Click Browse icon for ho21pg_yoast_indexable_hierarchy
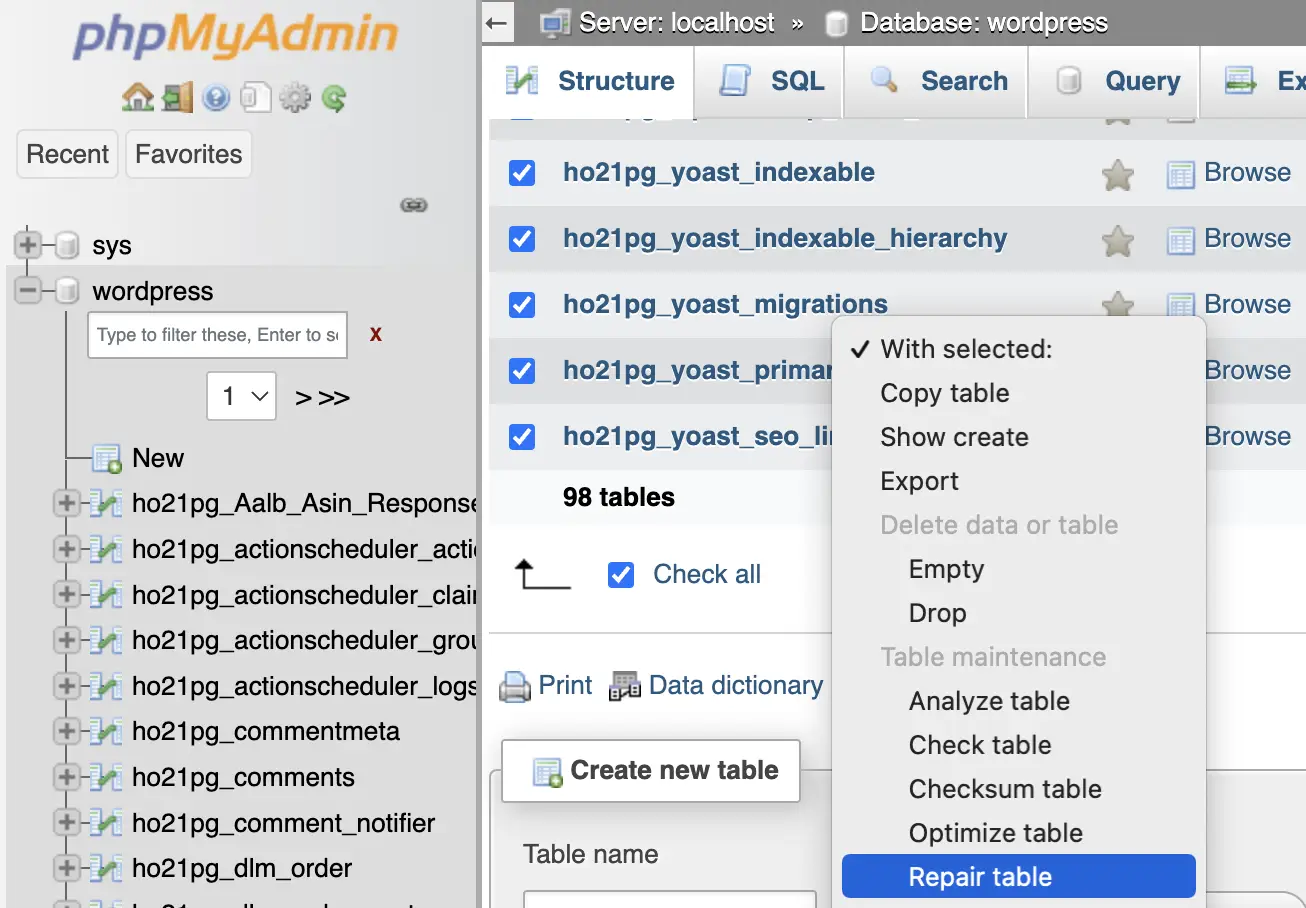 click(1181, 241)
